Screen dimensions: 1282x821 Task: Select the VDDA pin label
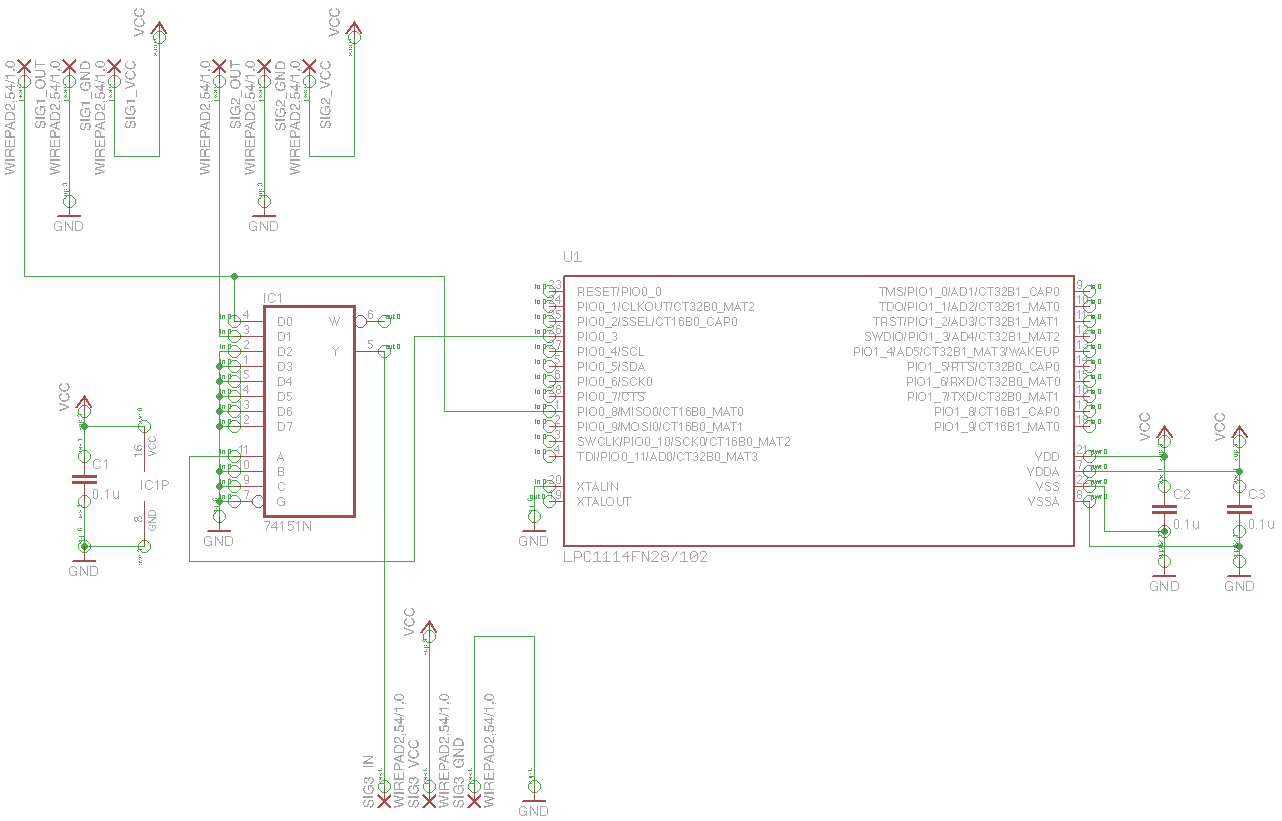[x=1043, y=472]
